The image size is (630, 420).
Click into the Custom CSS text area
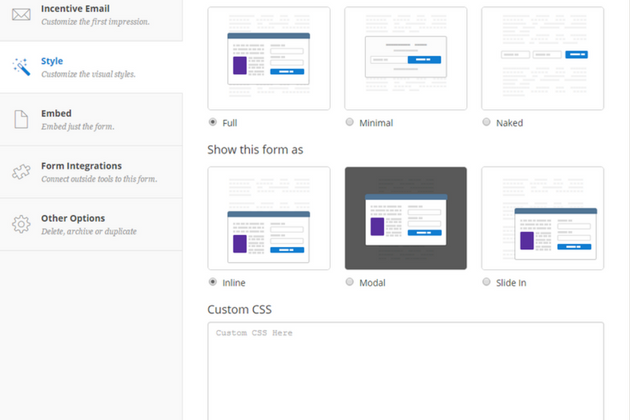tap(406, 371)
